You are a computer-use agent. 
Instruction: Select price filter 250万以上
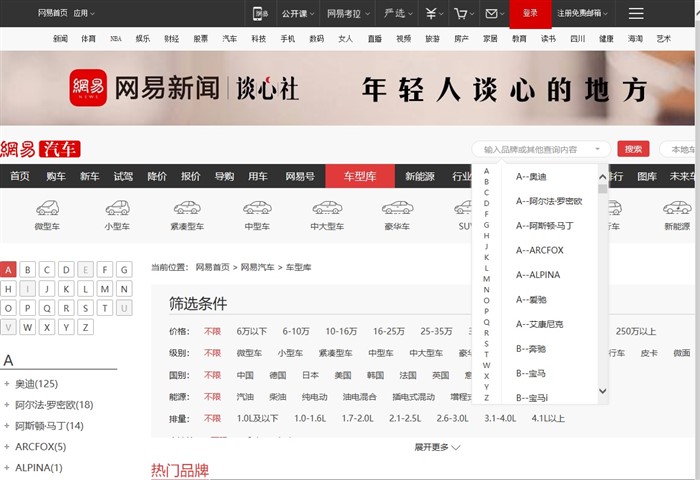click(x=636, y=331)
